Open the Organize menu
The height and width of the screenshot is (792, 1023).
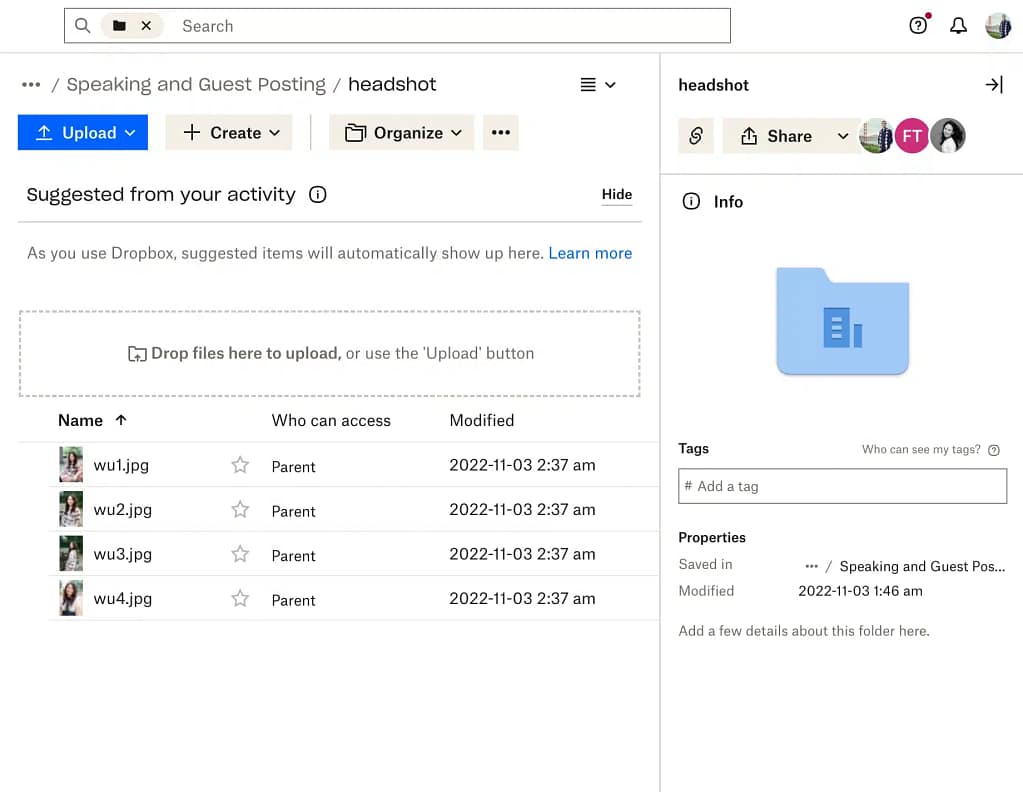point(403,133)
